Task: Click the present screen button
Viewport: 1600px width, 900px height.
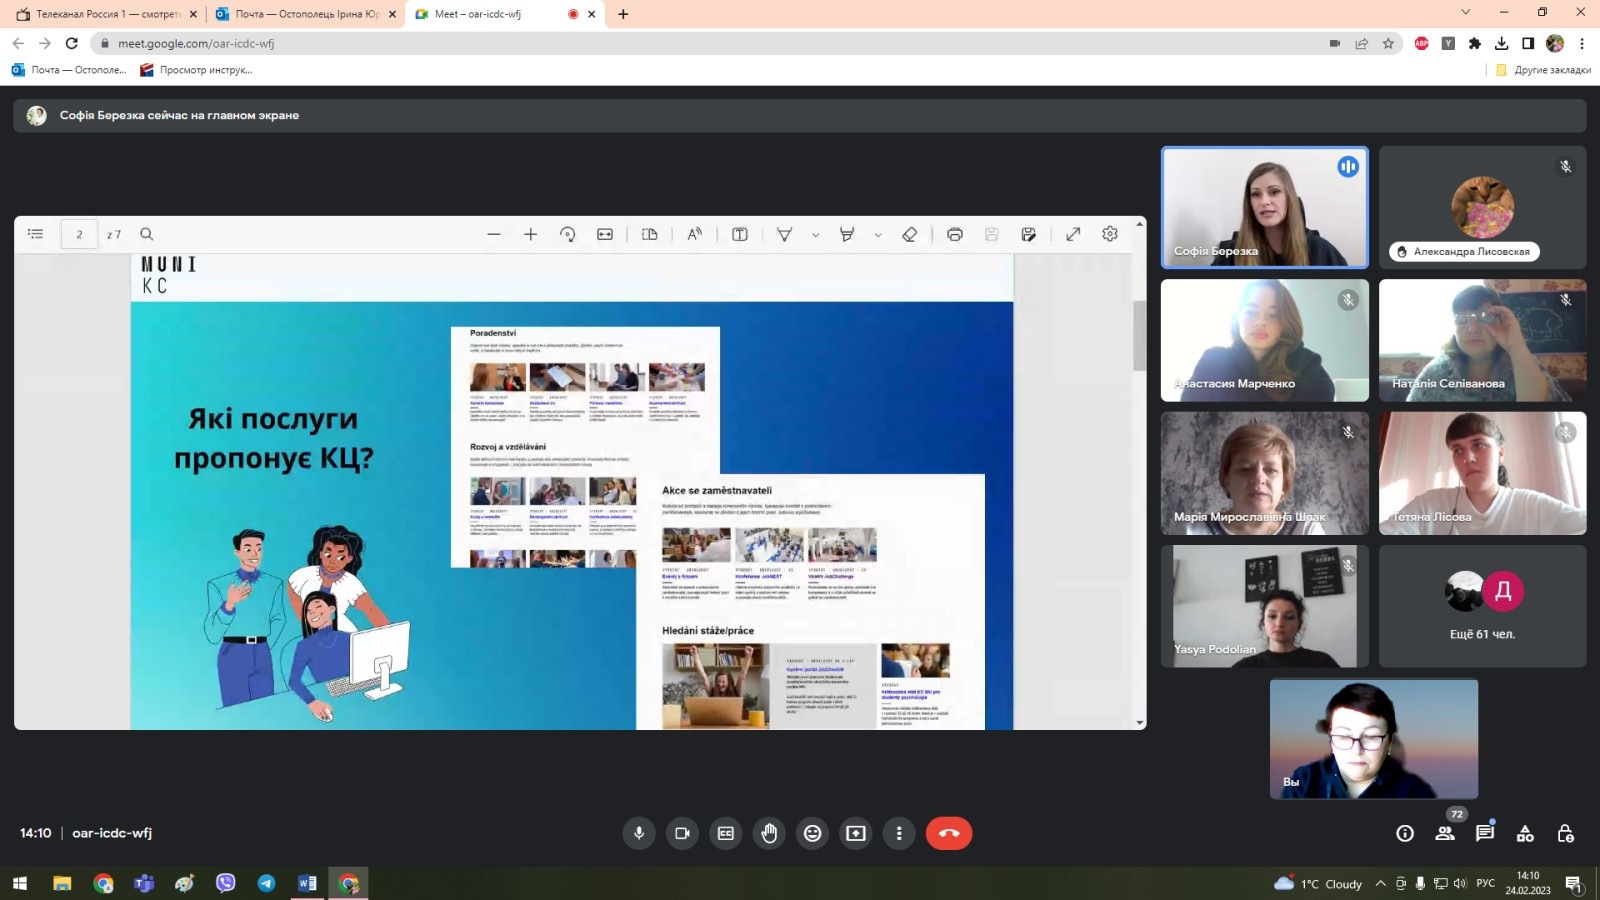Action: (856, 833)
